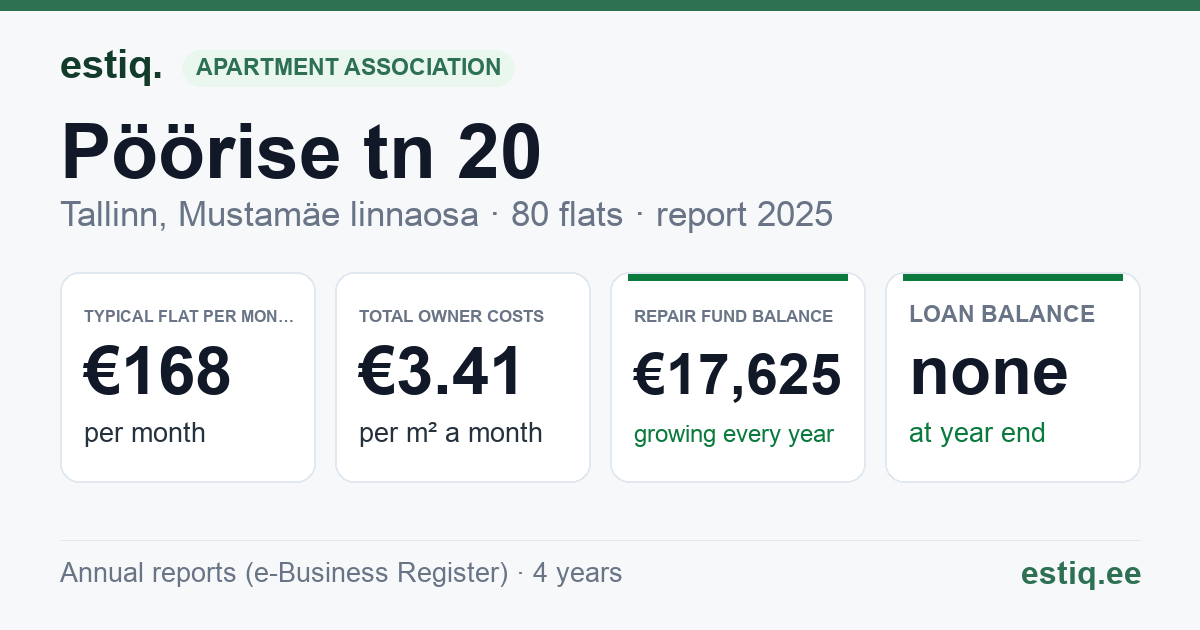Click the LOAN BALANCE label
The width and height of the screenshot is (1200, 630).
(x=1002, y=314)
